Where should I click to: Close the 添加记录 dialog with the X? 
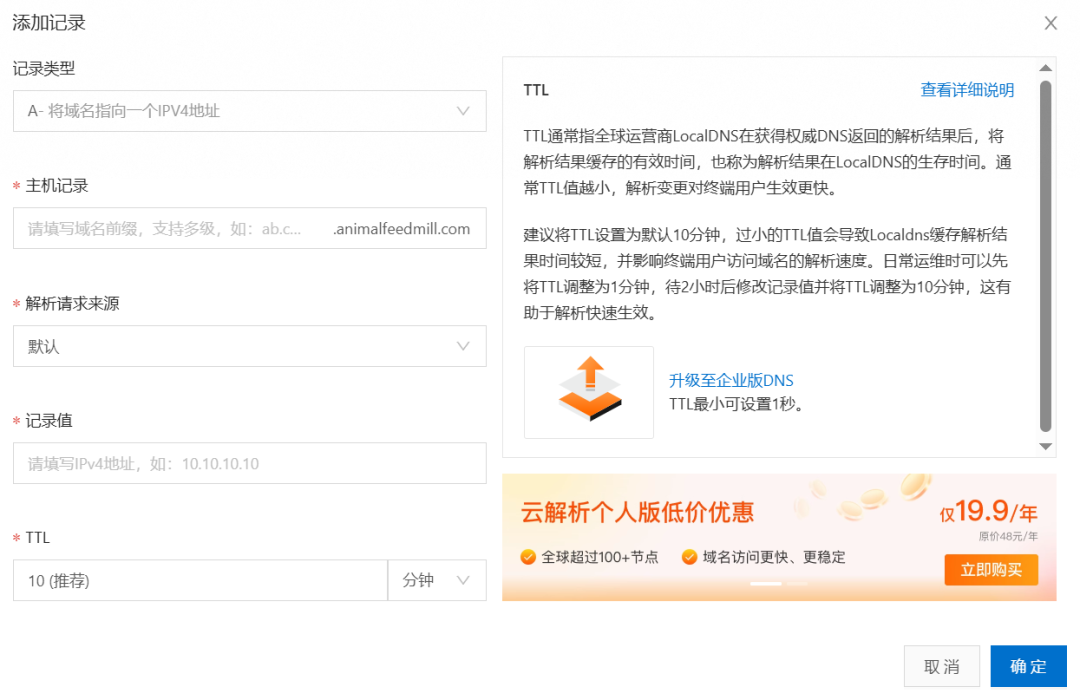[1050, 23]
